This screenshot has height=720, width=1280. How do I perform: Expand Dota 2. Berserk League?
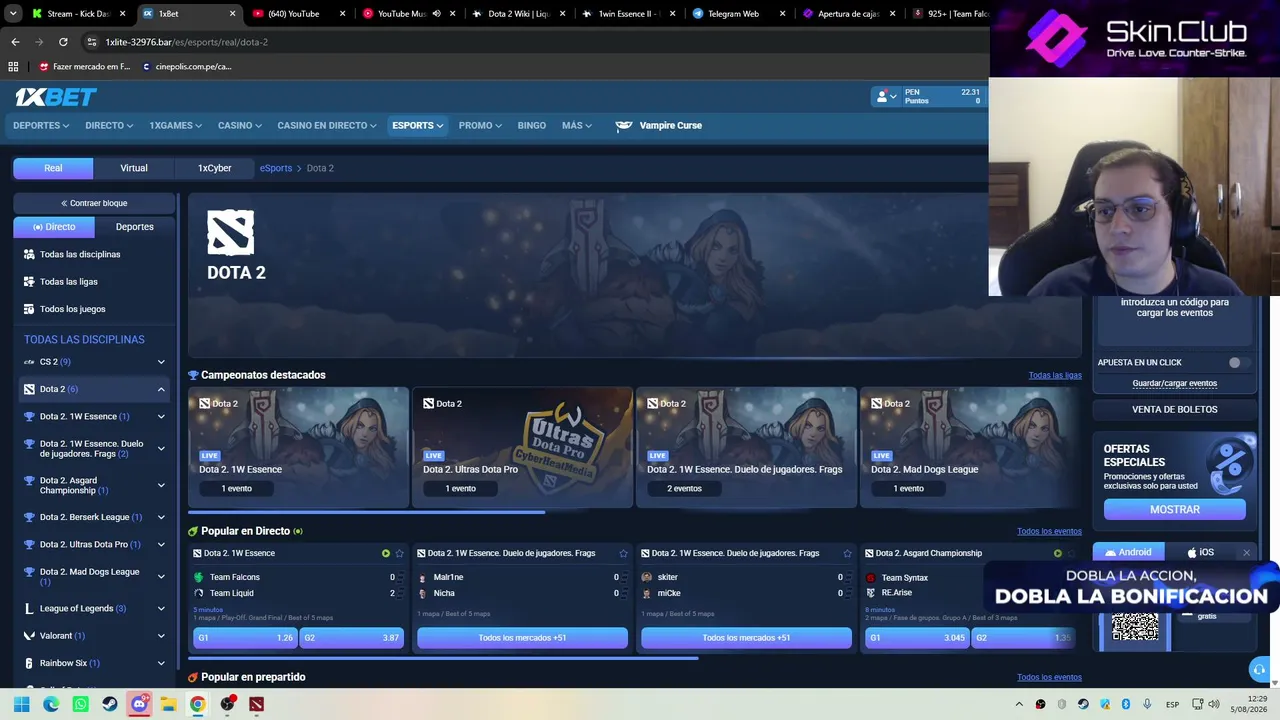[x=161, y=517]
